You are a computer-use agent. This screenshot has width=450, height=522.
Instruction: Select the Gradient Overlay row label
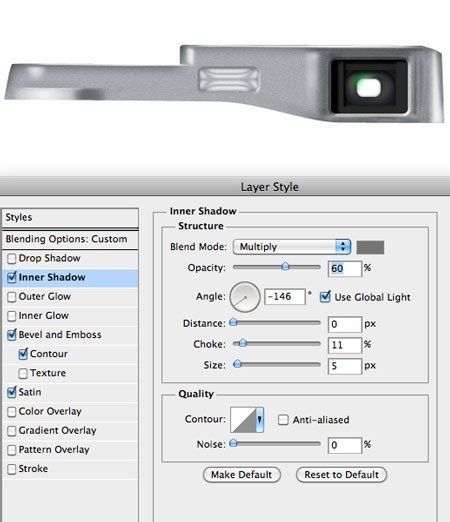57,431
